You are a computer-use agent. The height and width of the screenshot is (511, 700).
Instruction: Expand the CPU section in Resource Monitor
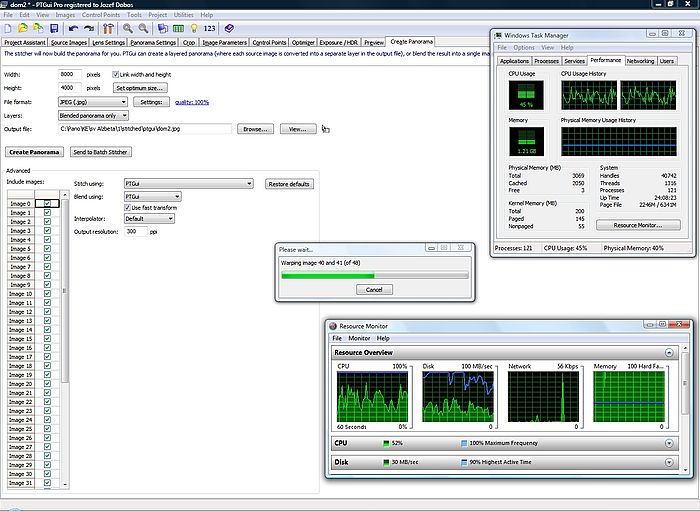click(668, 443)
